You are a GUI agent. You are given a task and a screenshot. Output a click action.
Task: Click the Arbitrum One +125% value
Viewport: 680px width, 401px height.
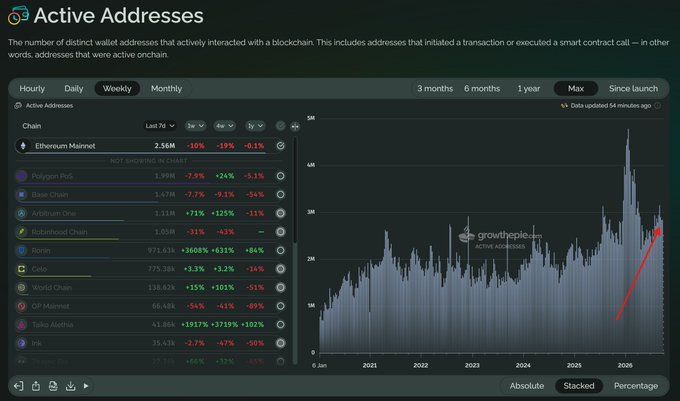222,213
